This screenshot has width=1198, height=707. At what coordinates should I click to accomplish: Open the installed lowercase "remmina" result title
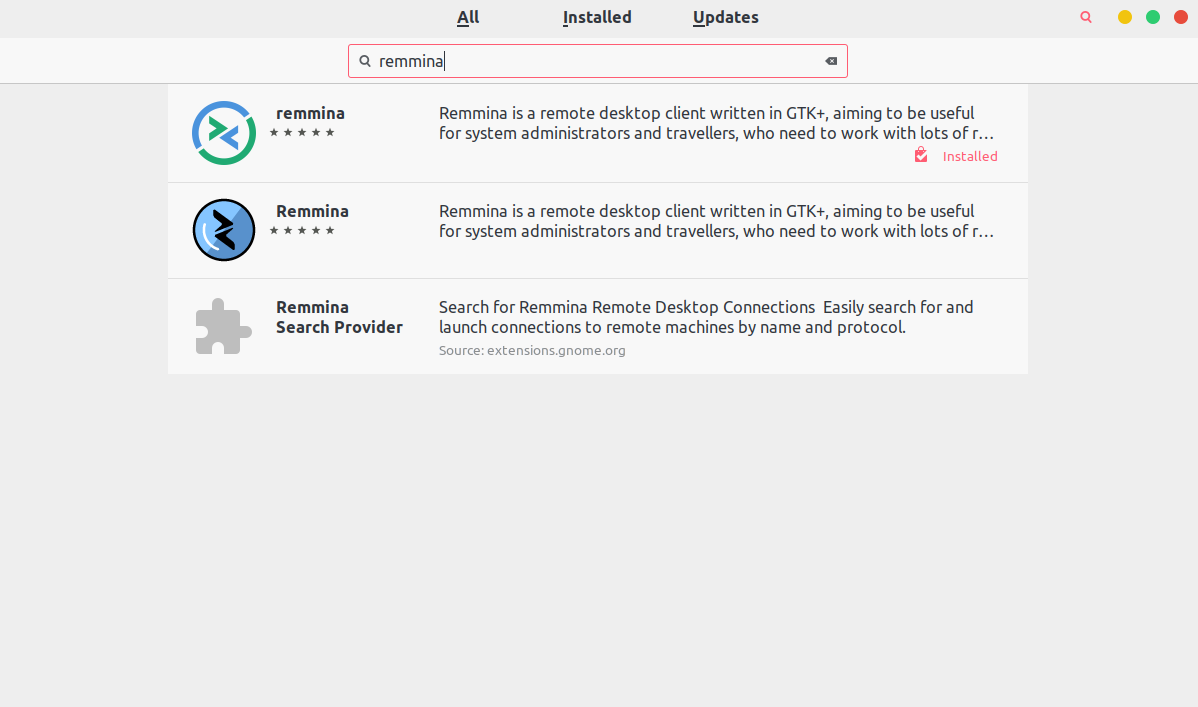pos(310,113)
